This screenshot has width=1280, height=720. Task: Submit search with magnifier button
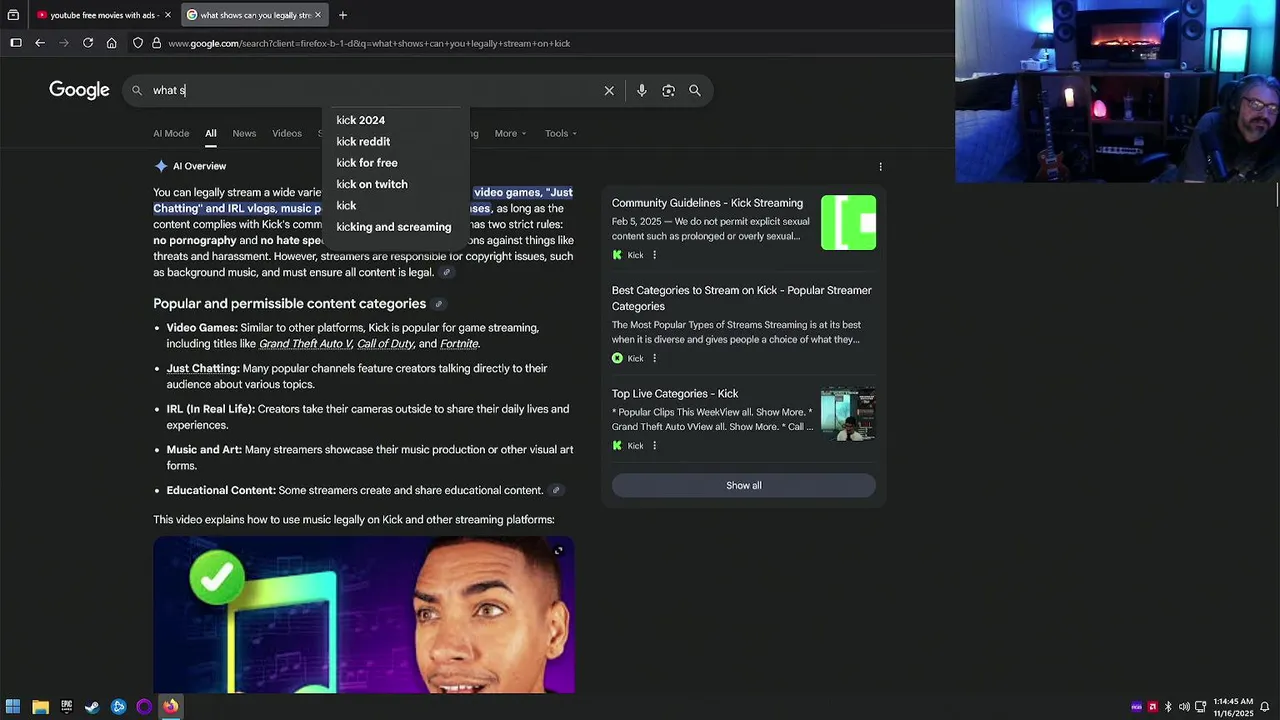695,90
